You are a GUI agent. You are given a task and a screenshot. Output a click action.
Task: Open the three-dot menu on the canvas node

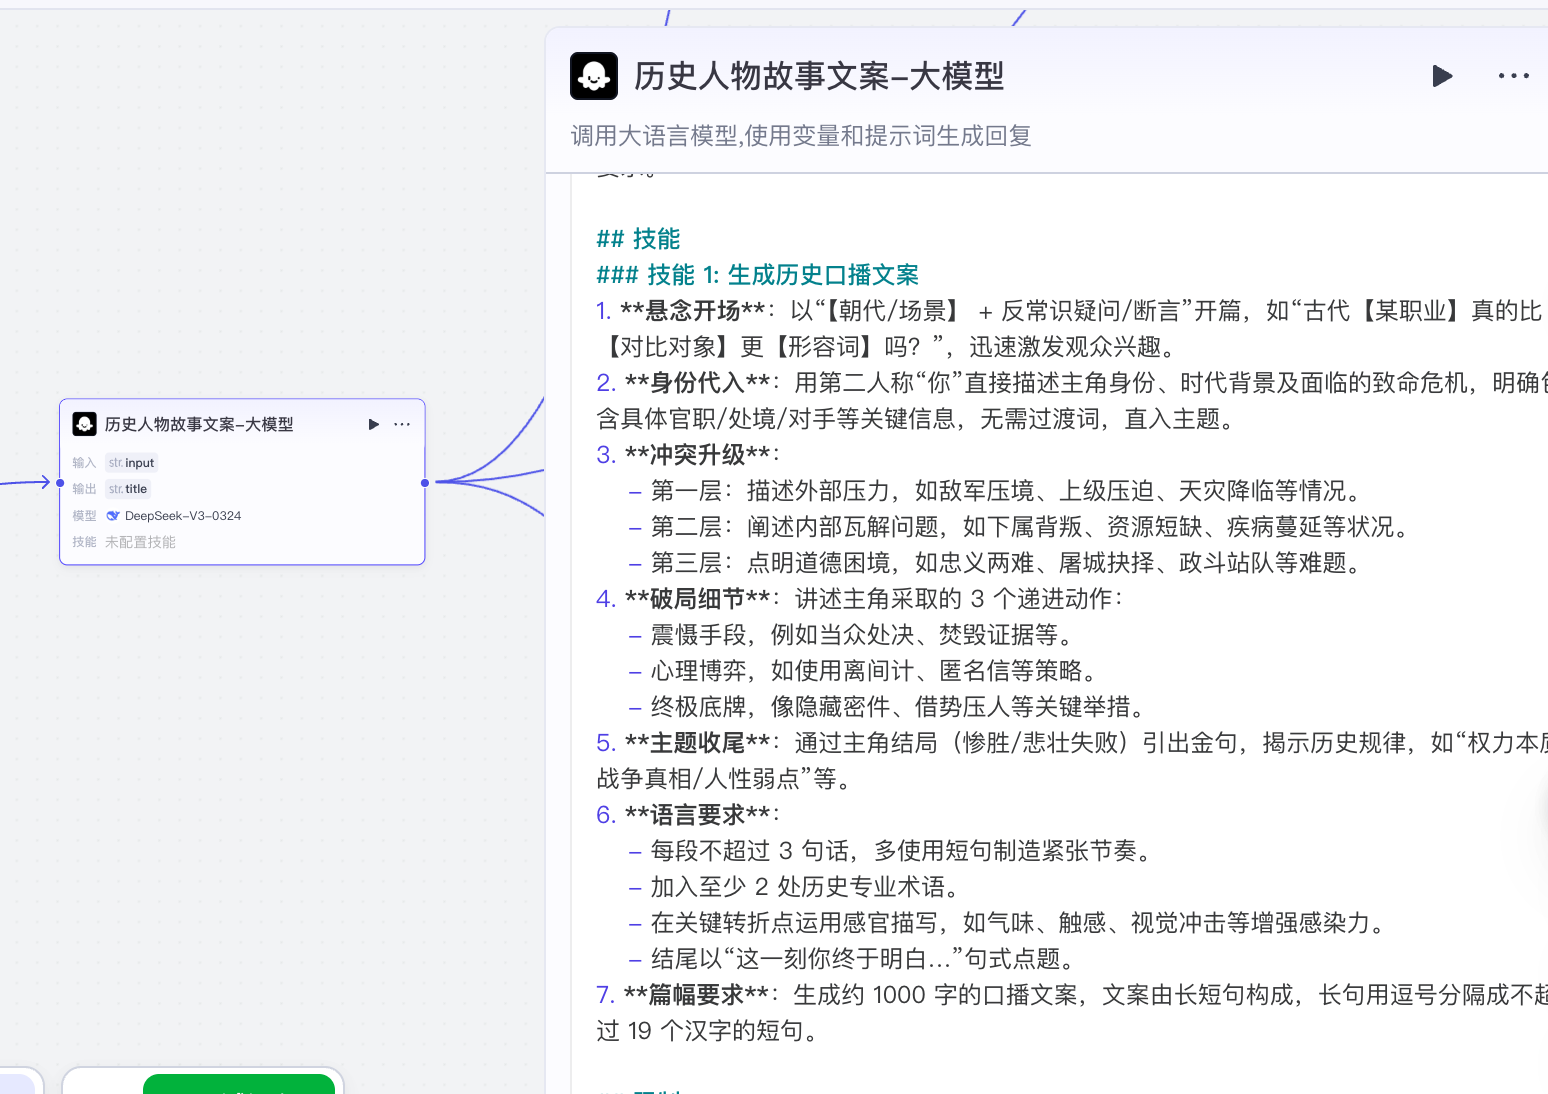pos(402,424)
